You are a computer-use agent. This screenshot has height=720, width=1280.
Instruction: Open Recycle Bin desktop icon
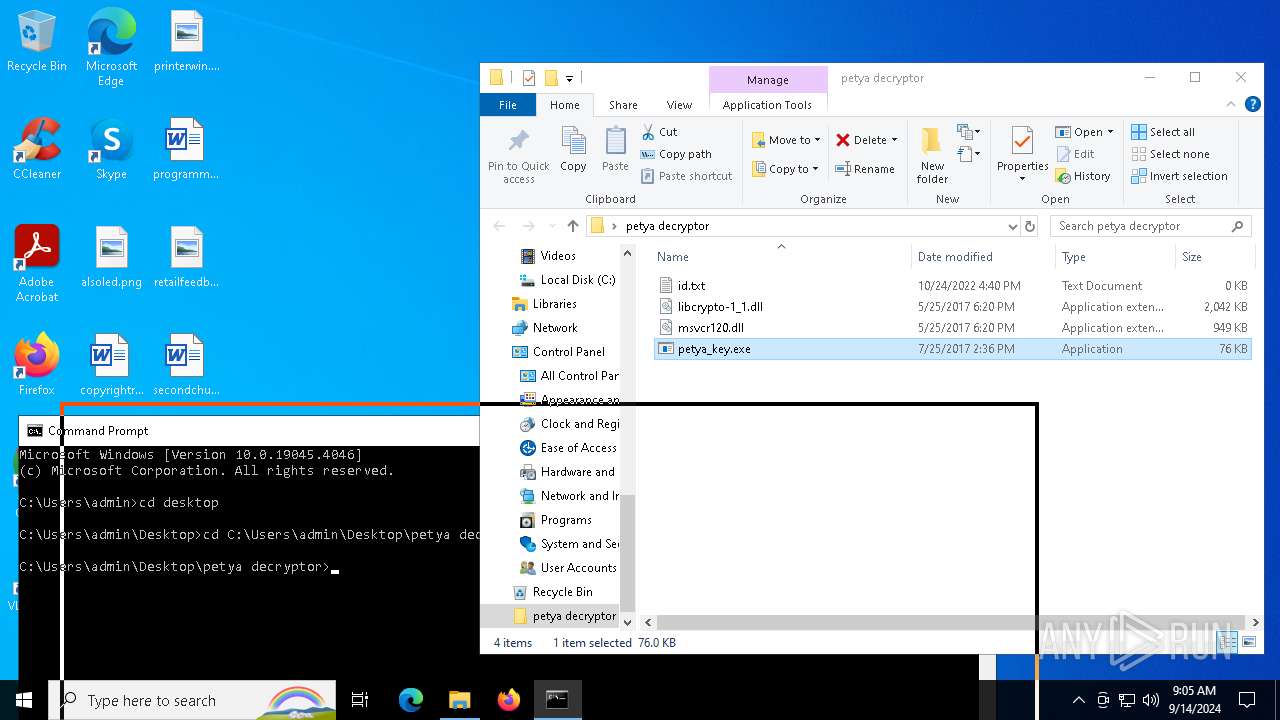(x=37, y=42)
